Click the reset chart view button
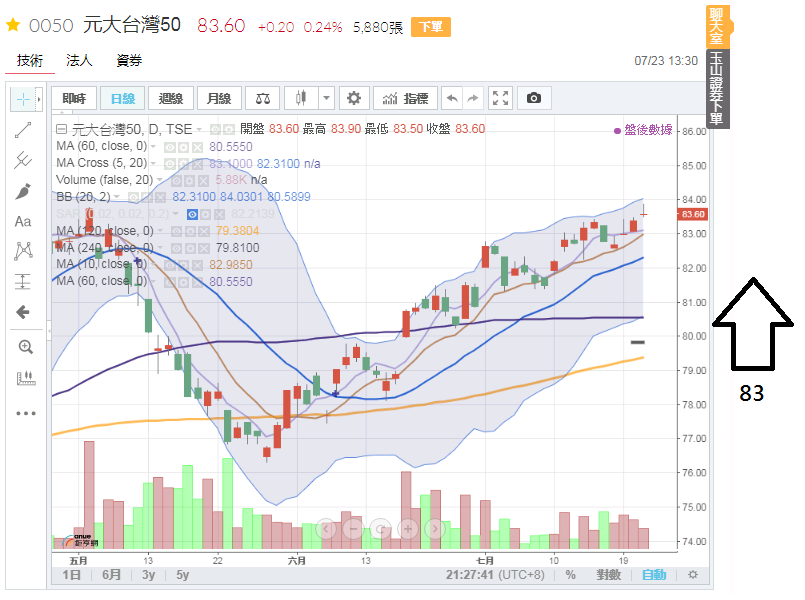 380,528
